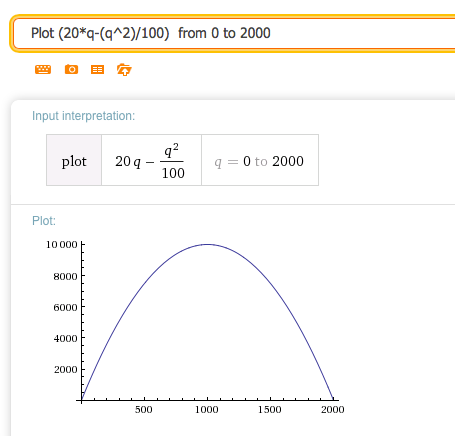Click the 2000 label on the horizontal axis
Viewport: 455px width, 436px height.
333,409
